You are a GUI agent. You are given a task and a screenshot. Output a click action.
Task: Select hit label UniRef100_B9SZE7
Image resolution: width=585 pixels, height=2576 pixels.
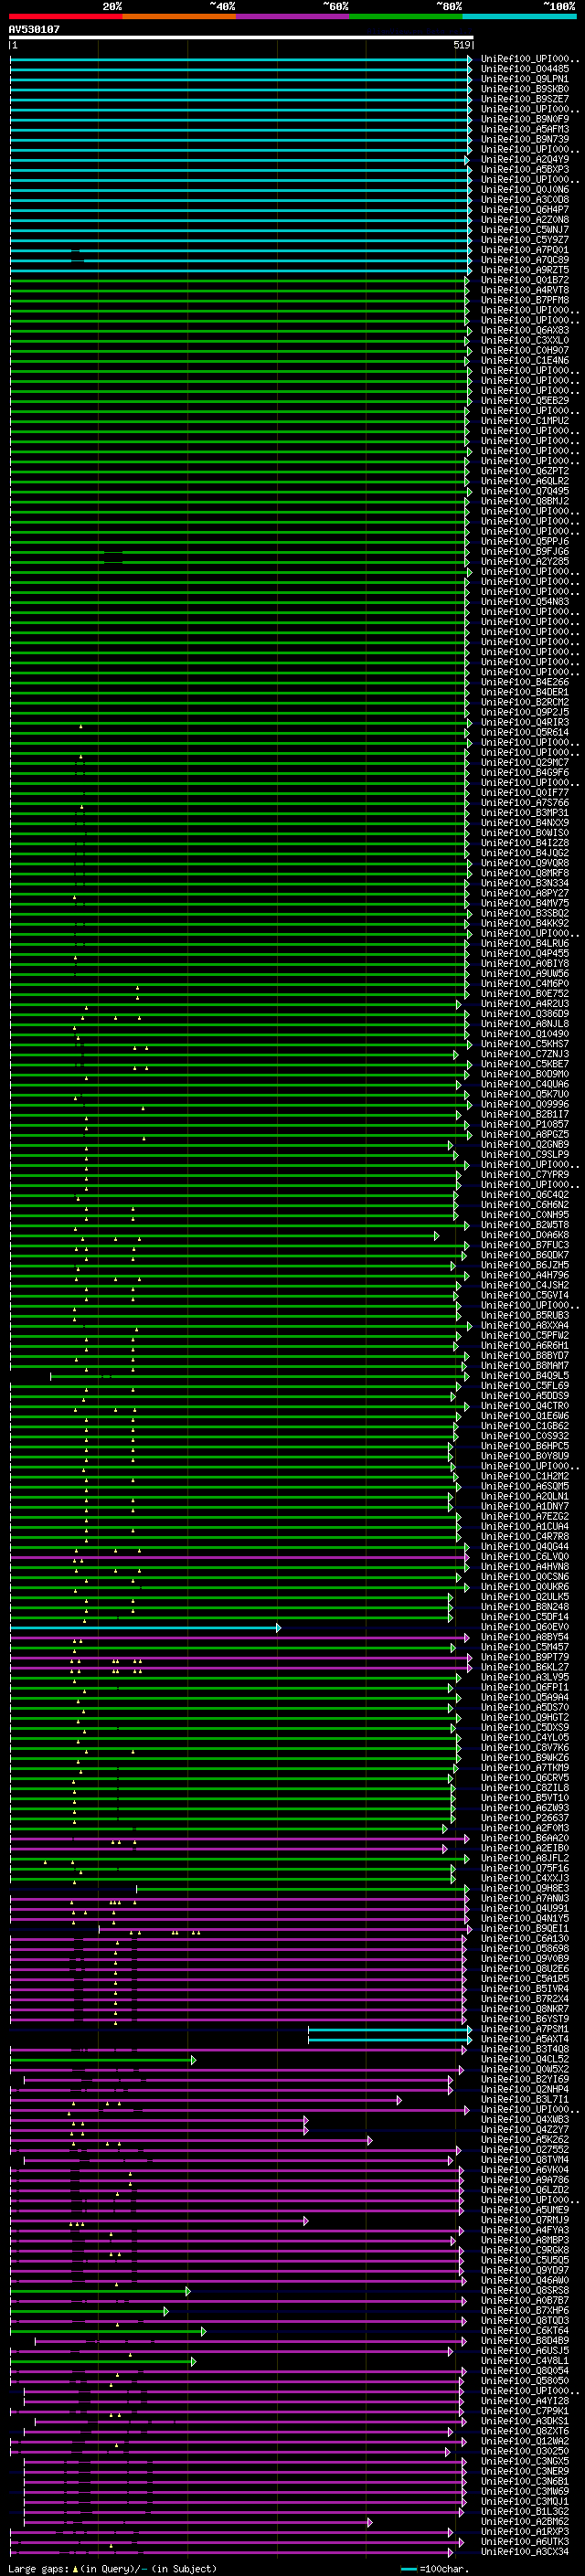coord(525,99)
